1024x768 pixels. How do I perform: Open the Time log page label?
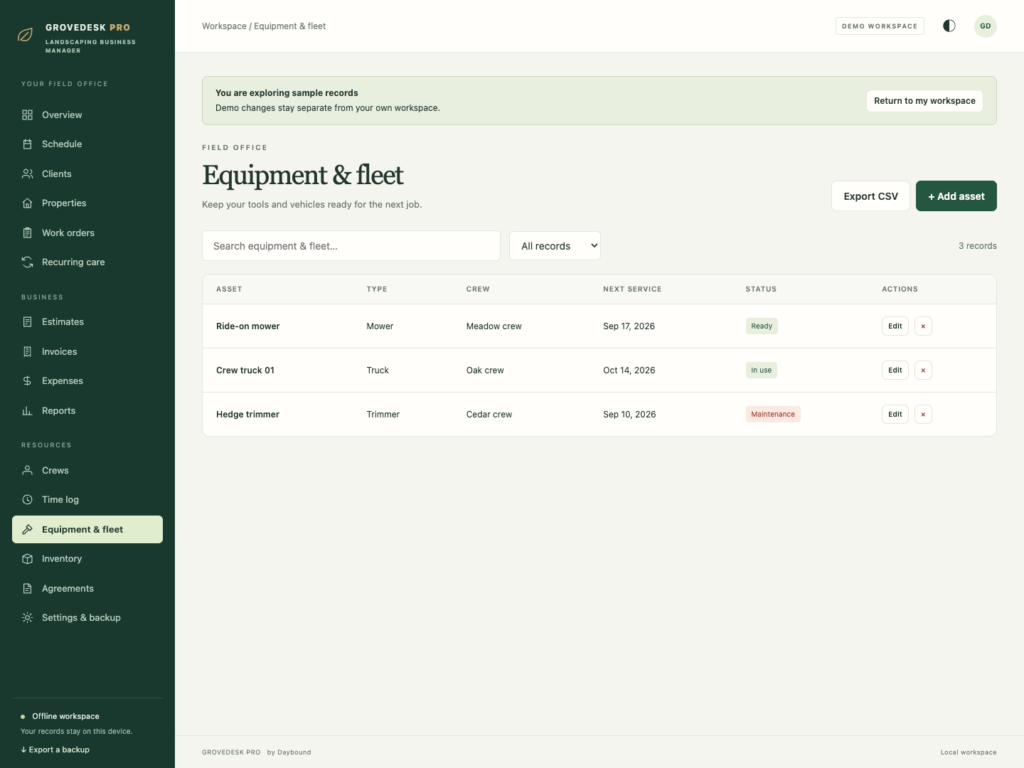pyautogui.click(x=60, y=500)
